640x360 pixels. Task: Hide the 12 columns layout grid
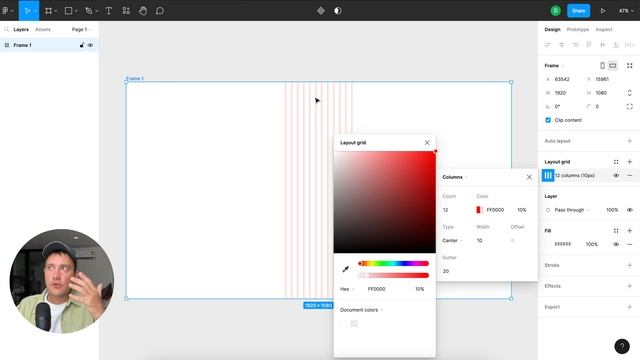click(x=616, y=176)
